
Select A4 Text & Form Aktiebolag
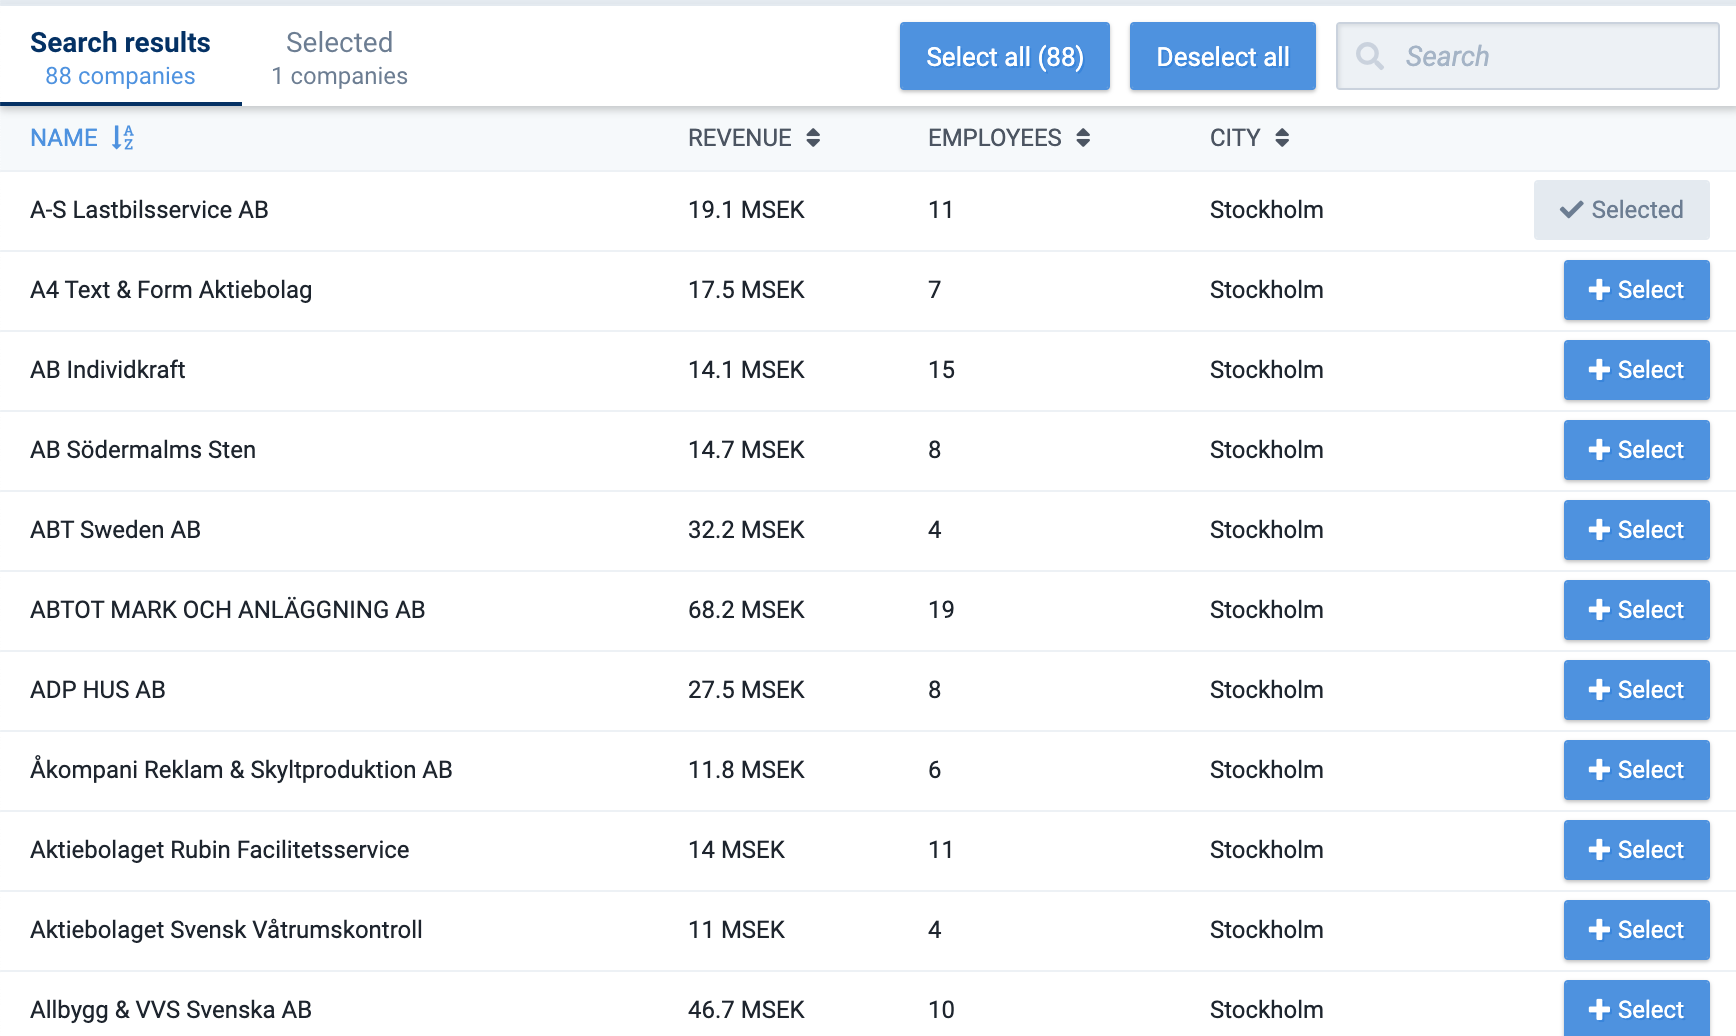(1637, 290)
